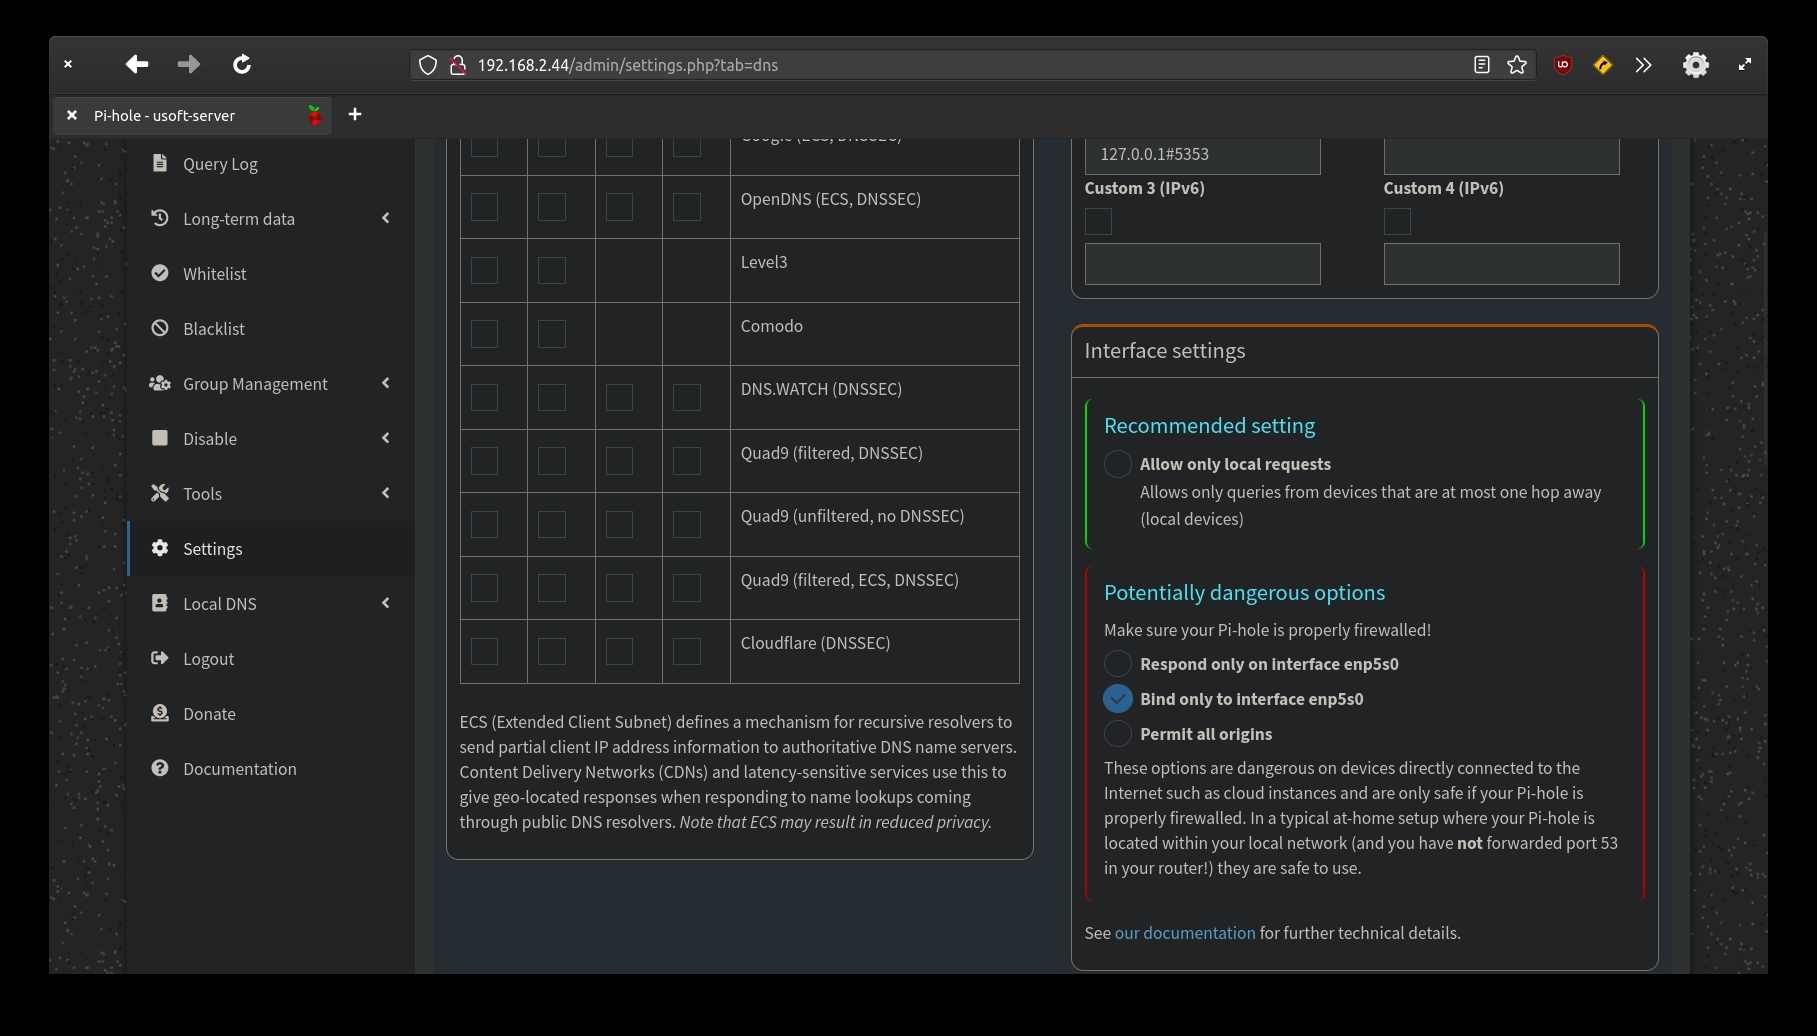
Task: Expand Local DNS submenu chevron
Action: 386,603
